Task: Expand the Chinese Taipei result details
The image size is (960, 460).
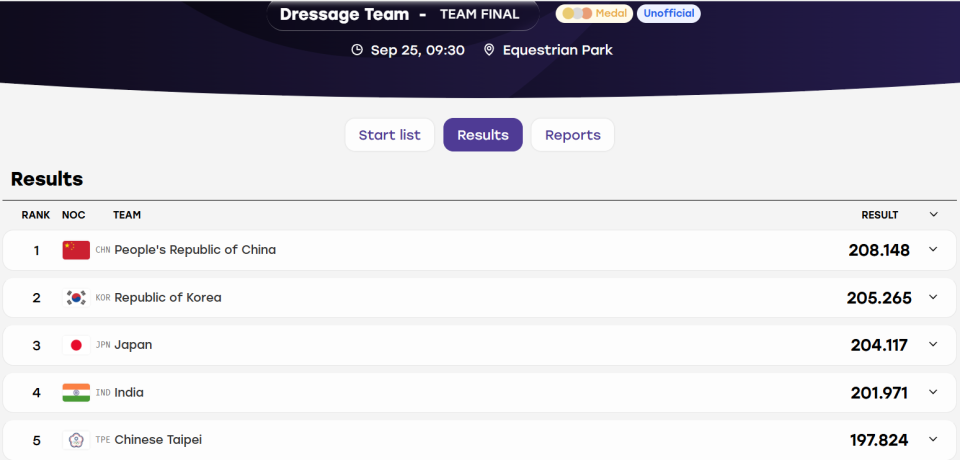Action: click(x=933, y=439)
